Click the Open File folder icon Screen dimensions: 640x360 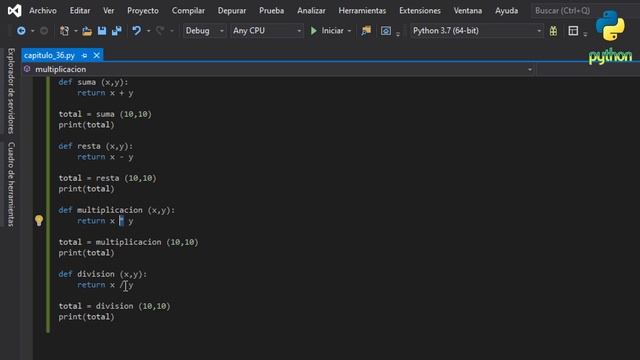(87, 31)
